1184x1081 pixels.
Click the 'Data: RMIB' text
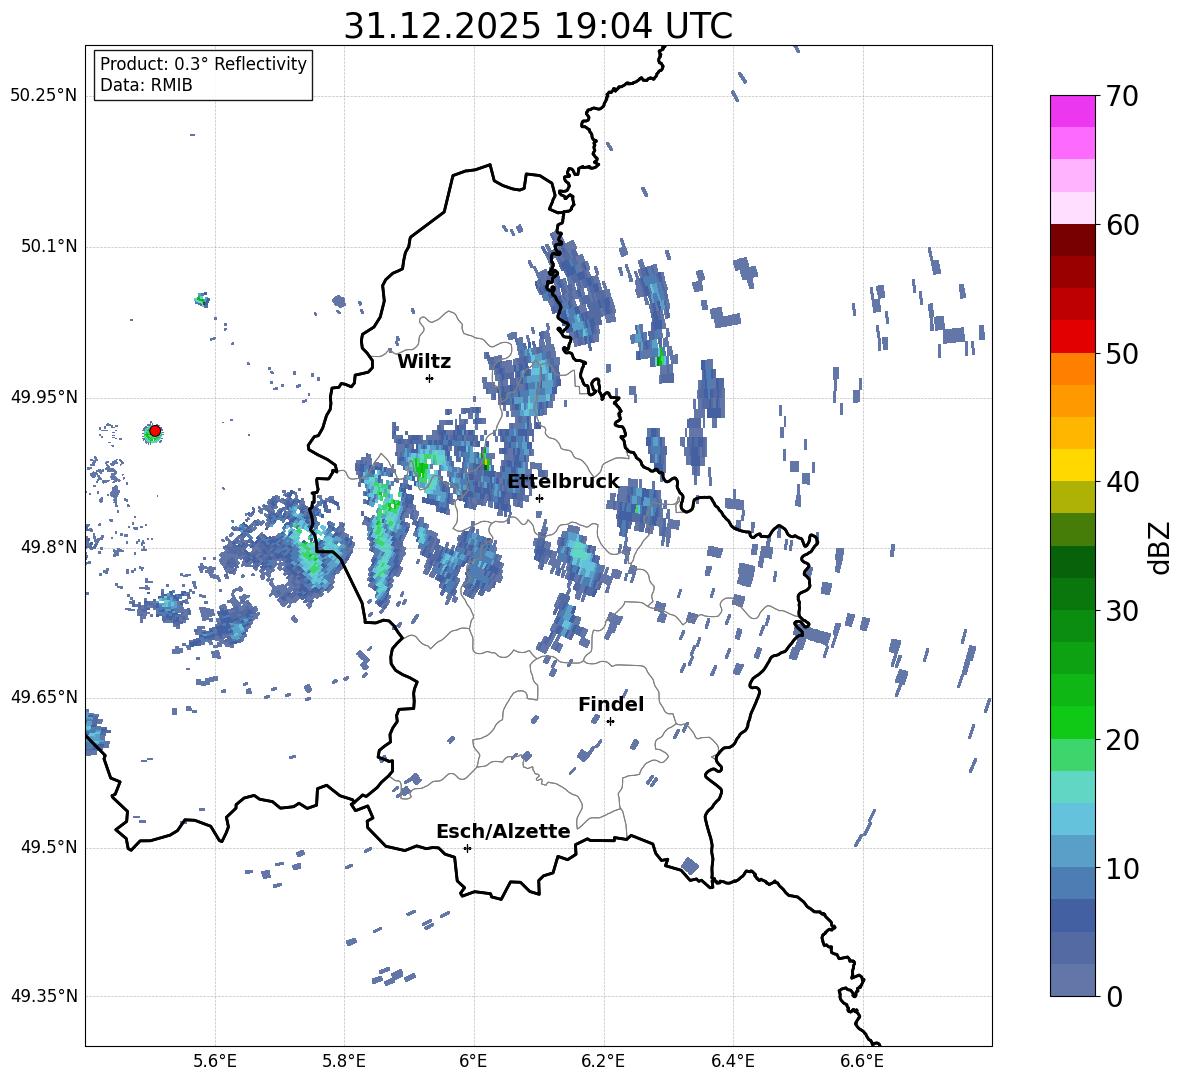click(x=146, y=85)
